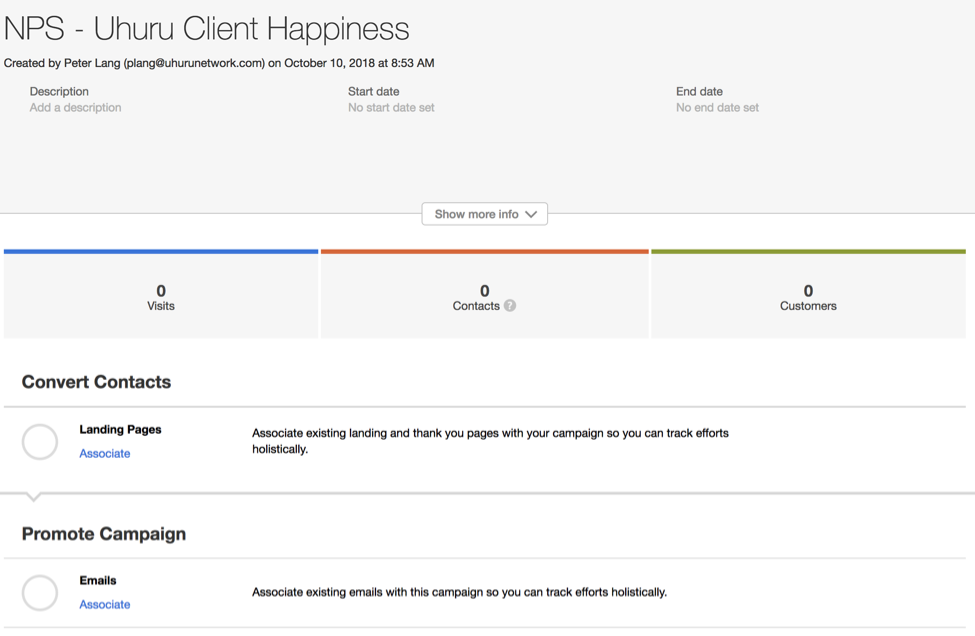
Task: Click Associate link under Emails
Action: tap(104, 604)
